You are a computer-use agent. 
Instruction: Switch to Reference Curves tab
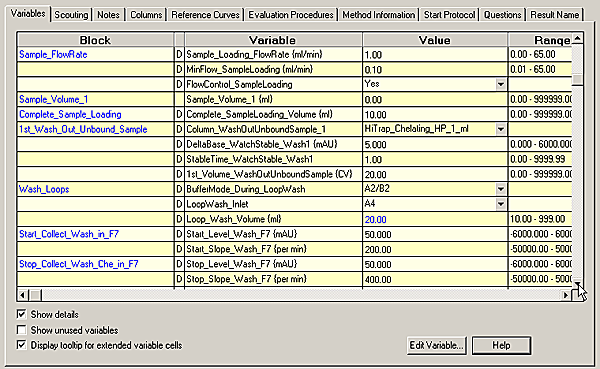205,15
